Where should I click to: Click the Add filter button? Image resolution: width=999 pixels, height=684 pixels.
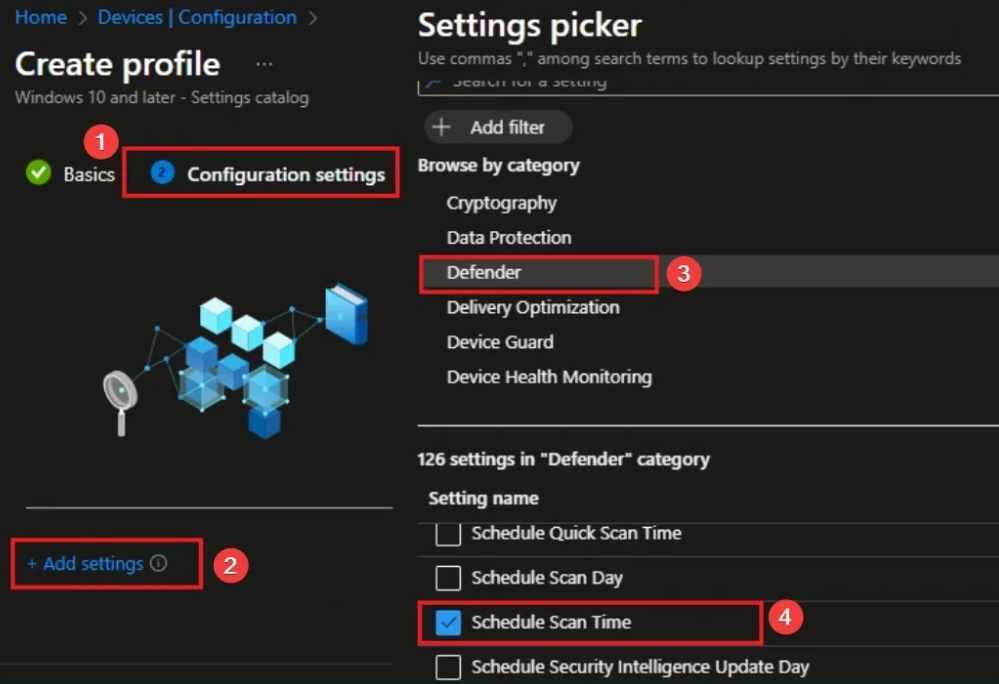[x=498, y=127]
